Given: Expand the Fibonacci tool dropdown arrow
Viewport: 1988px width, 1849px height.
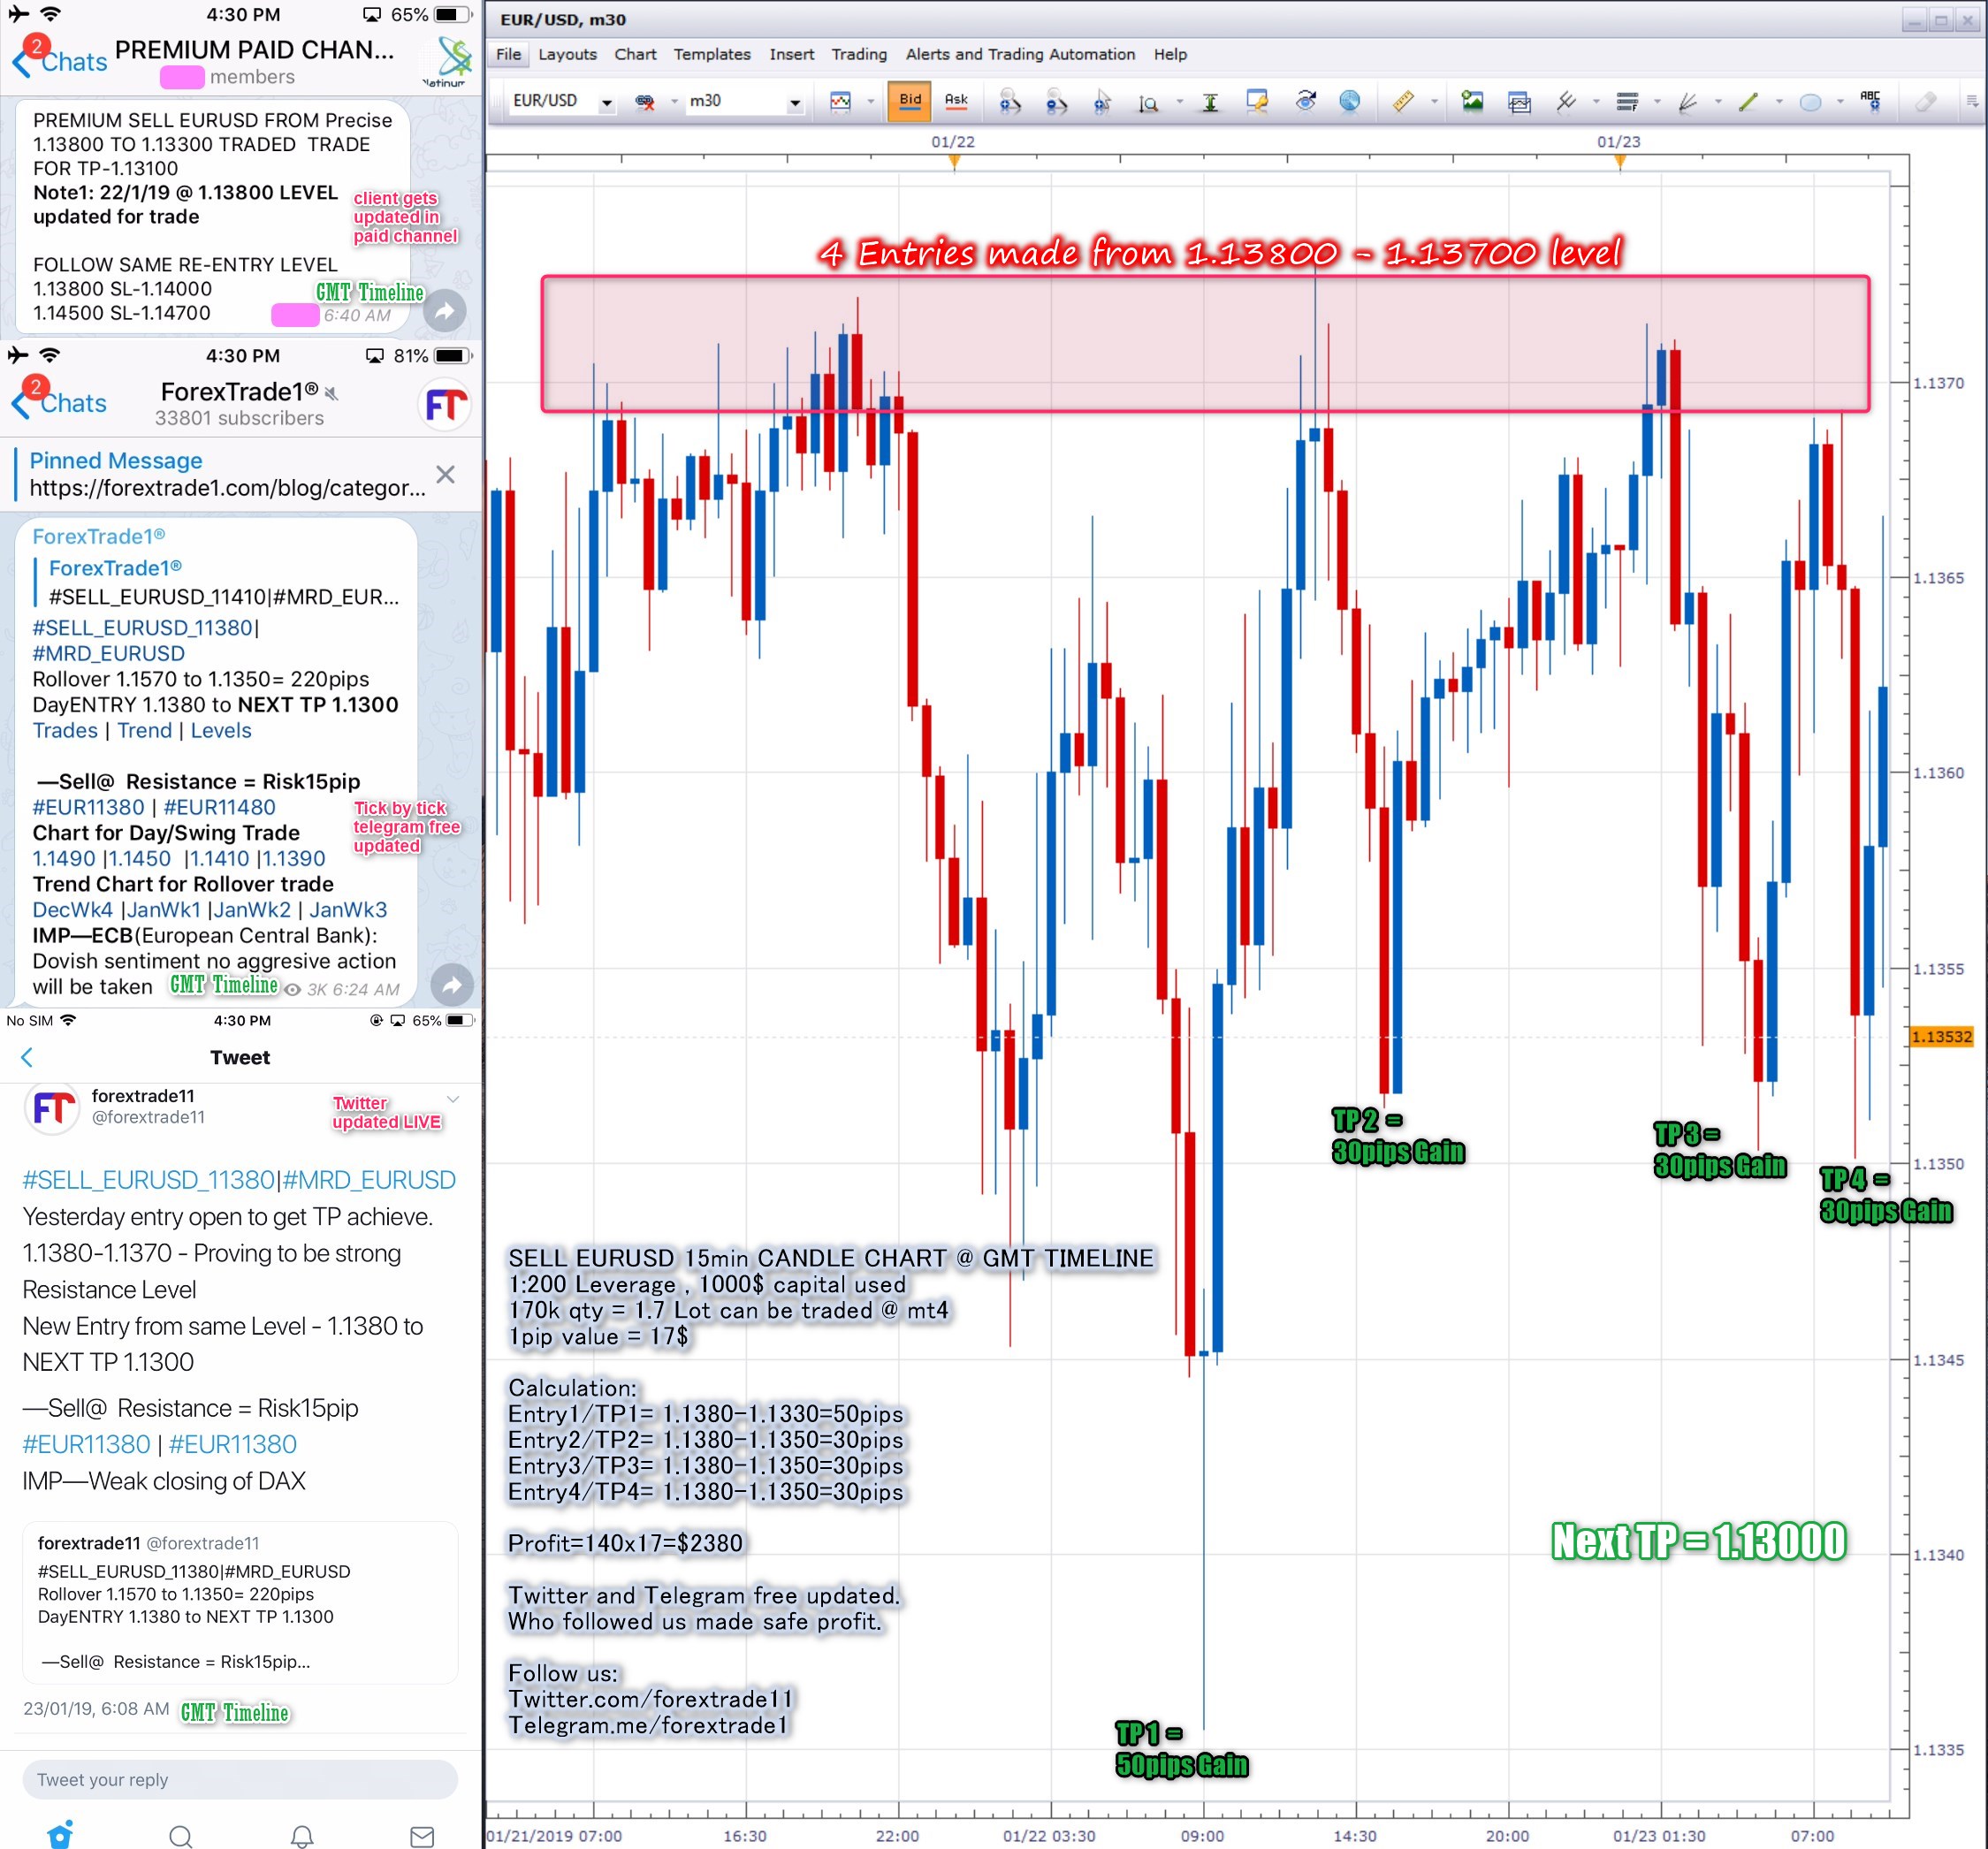Looking at the screenshot, I should pos(1657,102).
